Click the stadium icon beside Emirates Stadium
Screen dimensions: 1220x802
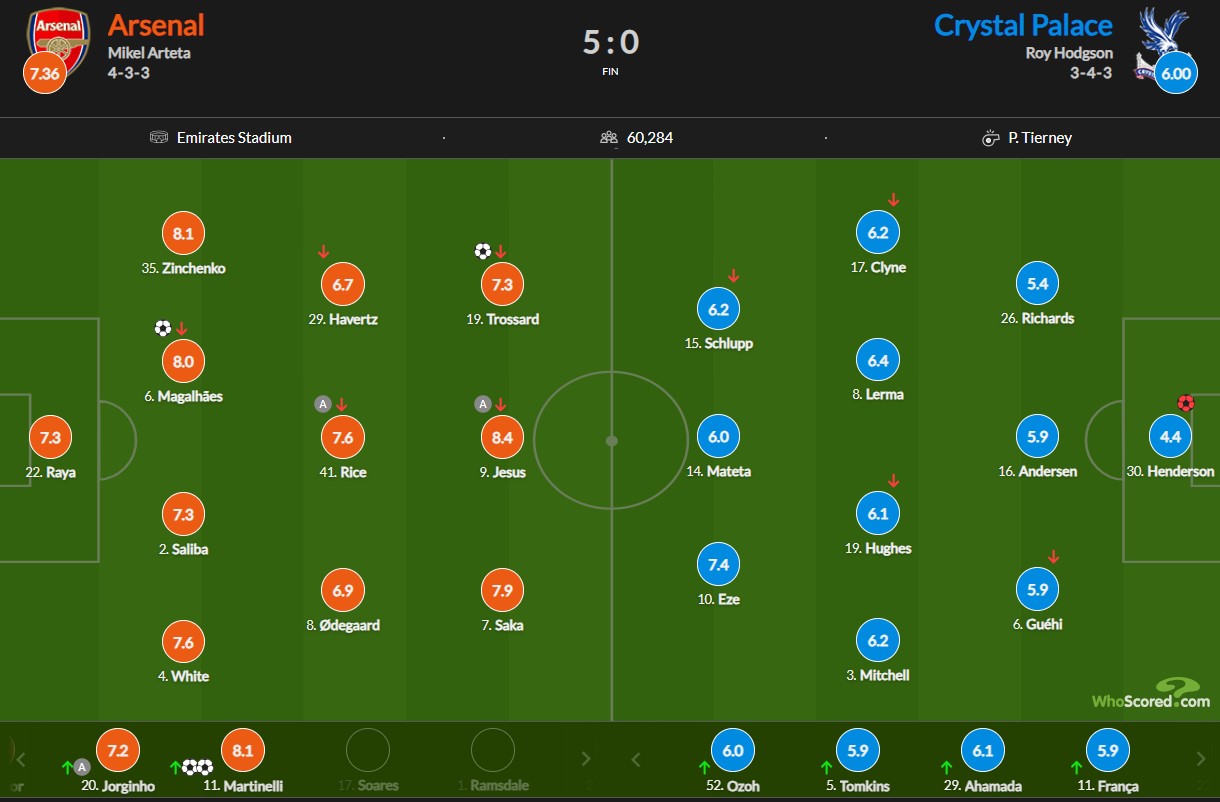coord(158,138)
